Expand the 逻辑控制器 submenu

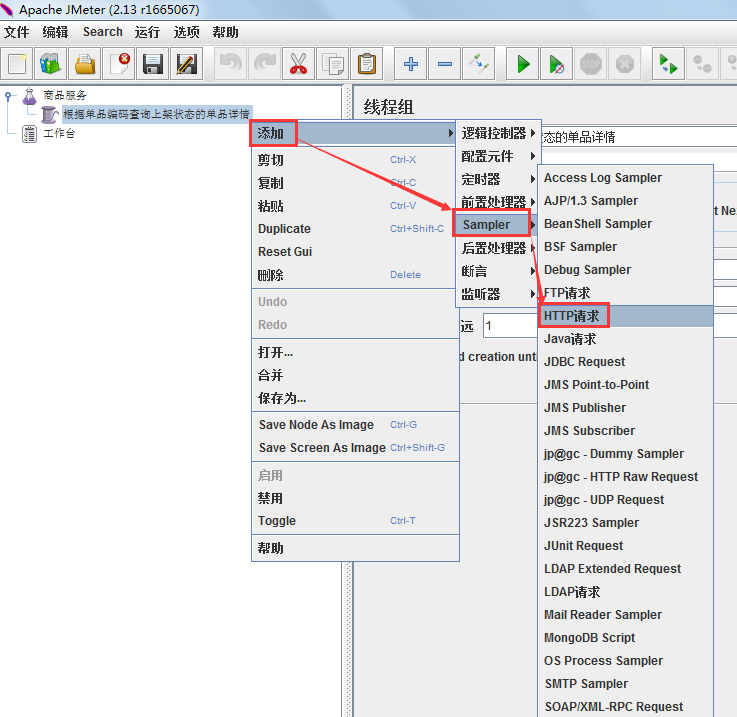coord(494,133)
